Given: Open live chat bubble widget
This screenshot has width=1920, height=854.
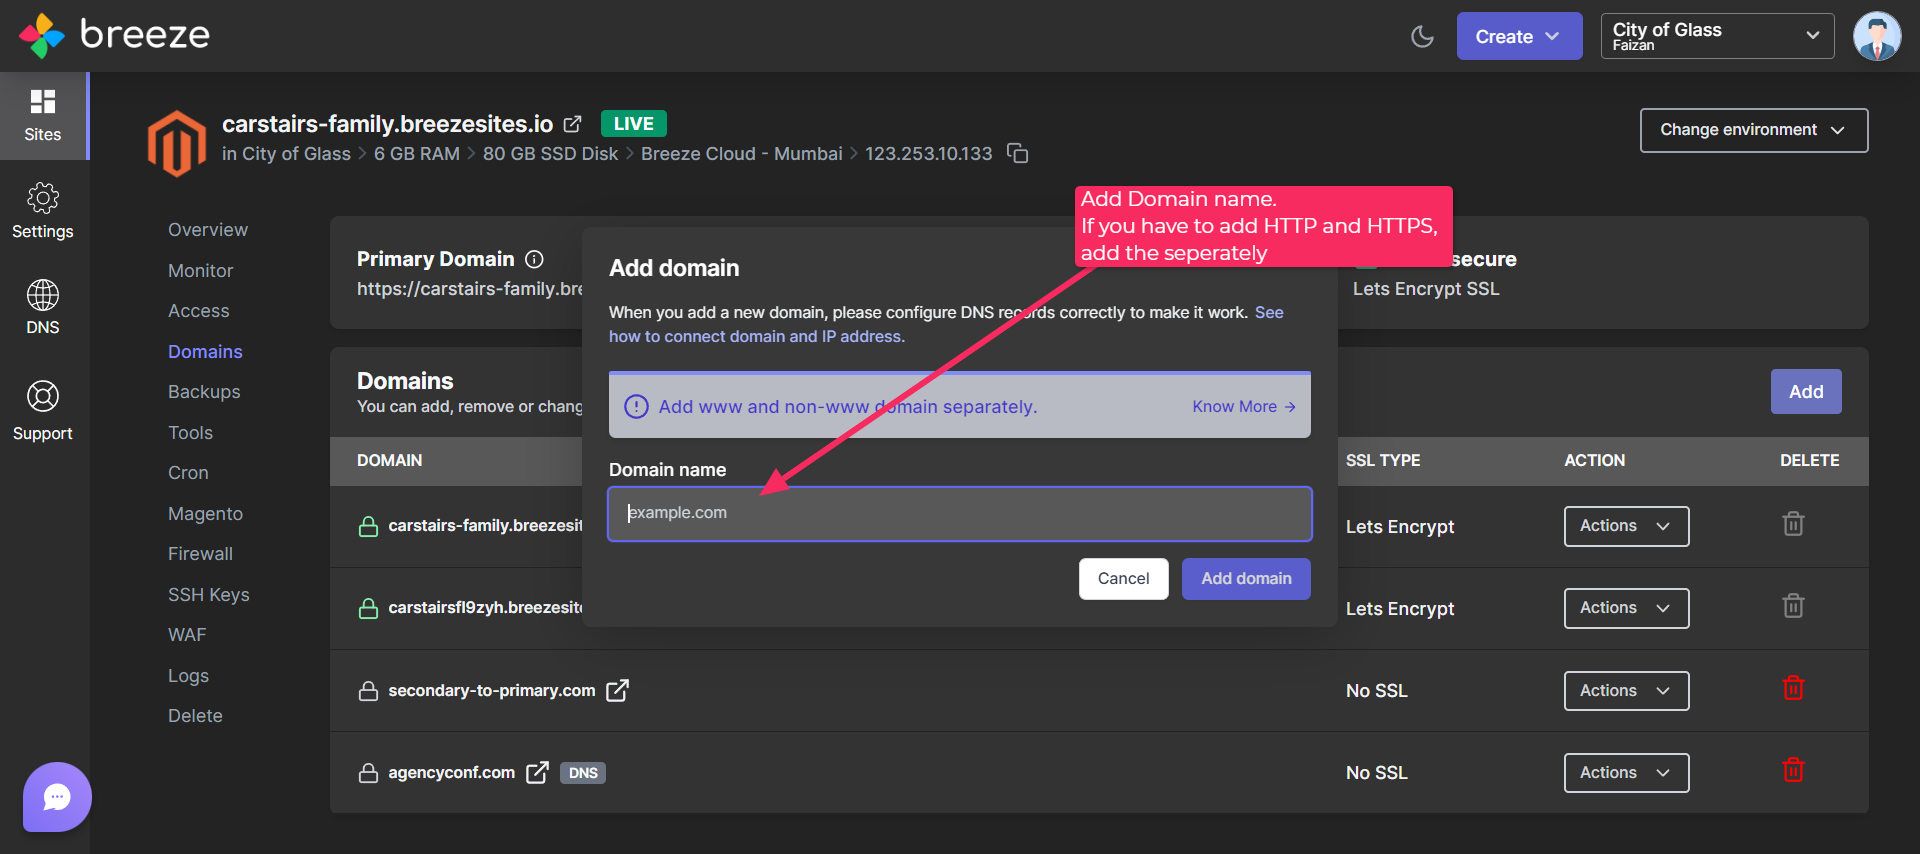Looking at the screenshot, I should pos(57,797).
